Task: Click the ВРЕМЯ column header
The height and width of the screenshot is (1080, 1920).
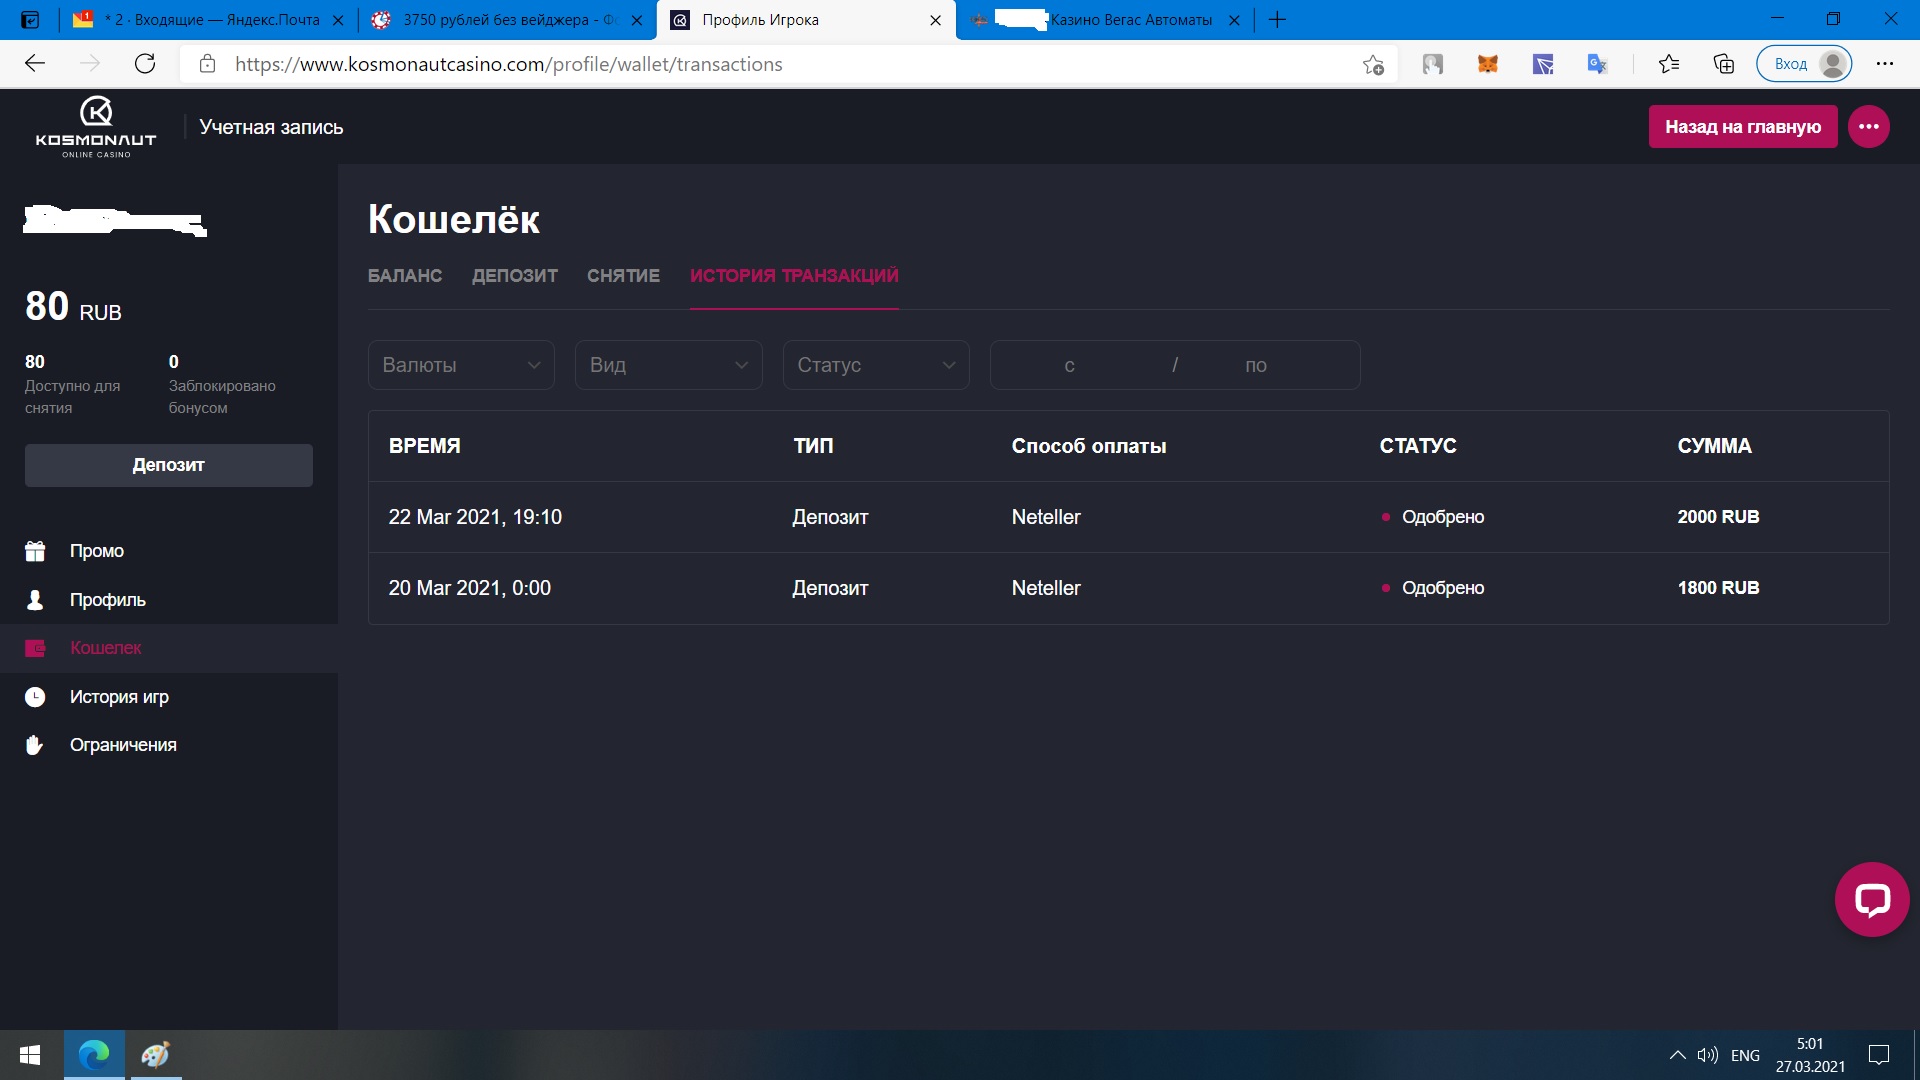Action: tap(425, 446)
